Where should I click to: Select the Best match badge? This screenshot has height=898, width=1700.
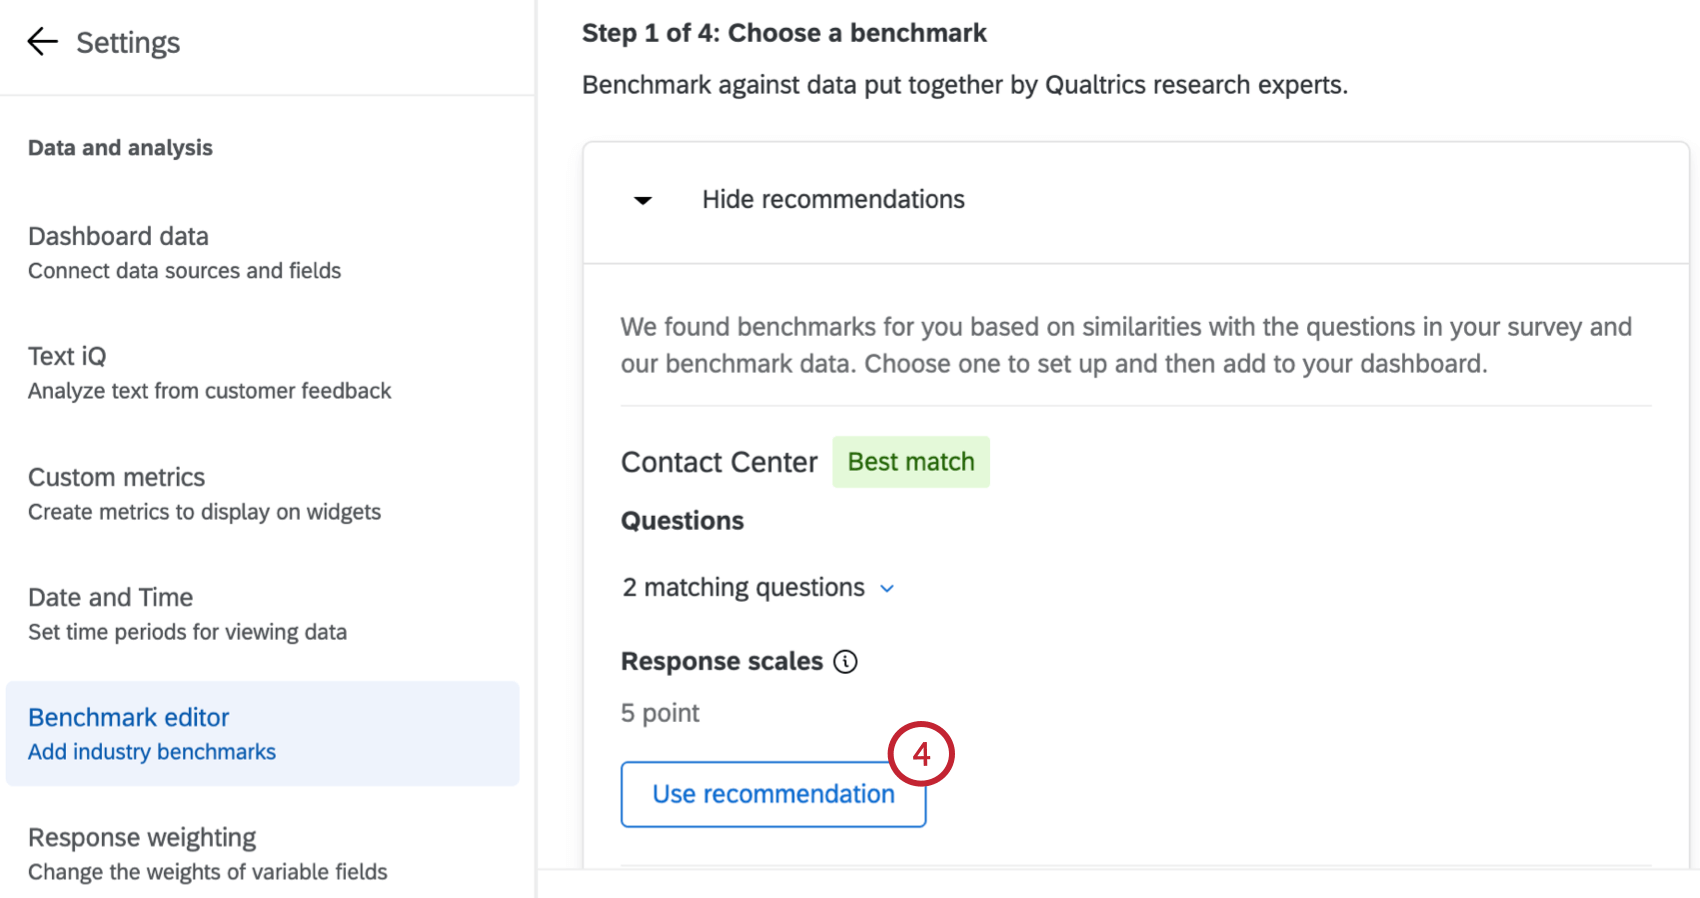coord(910,461)
